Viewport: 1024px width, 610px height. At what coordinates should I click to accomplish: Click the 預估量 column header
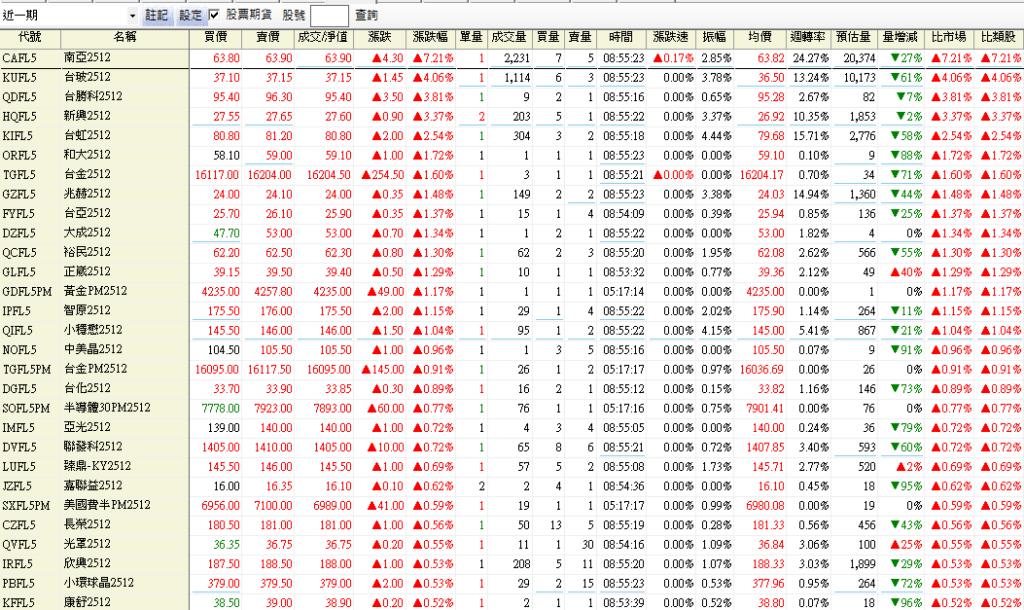(855, 37)
